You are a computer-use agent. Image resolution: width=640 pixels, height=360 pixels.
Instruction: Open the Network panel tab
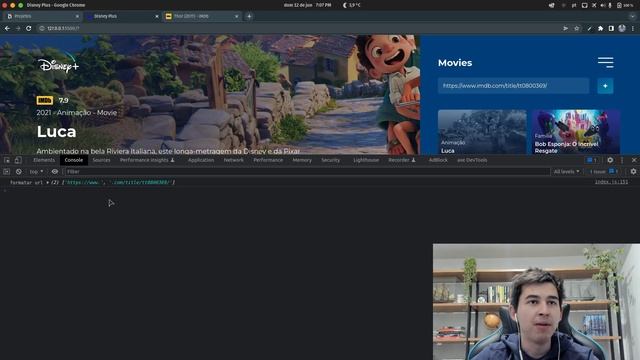[x=233, y=160]
